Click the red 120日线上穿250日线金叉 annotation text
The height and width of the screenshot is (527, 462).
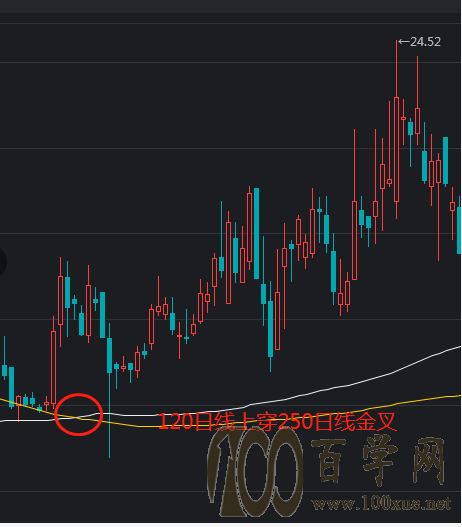click(x=277, y=422)
